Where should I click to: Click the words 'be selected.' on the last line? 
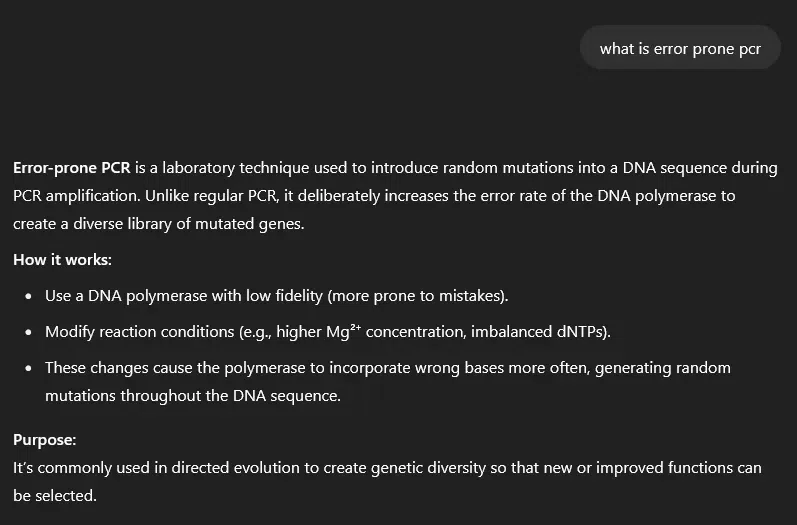55,496
